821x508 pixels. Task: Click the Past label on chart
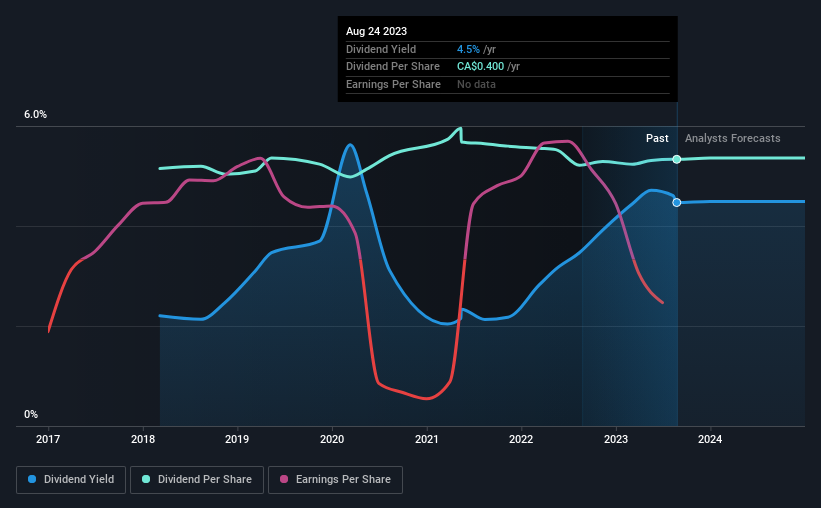tap(657, 138)
